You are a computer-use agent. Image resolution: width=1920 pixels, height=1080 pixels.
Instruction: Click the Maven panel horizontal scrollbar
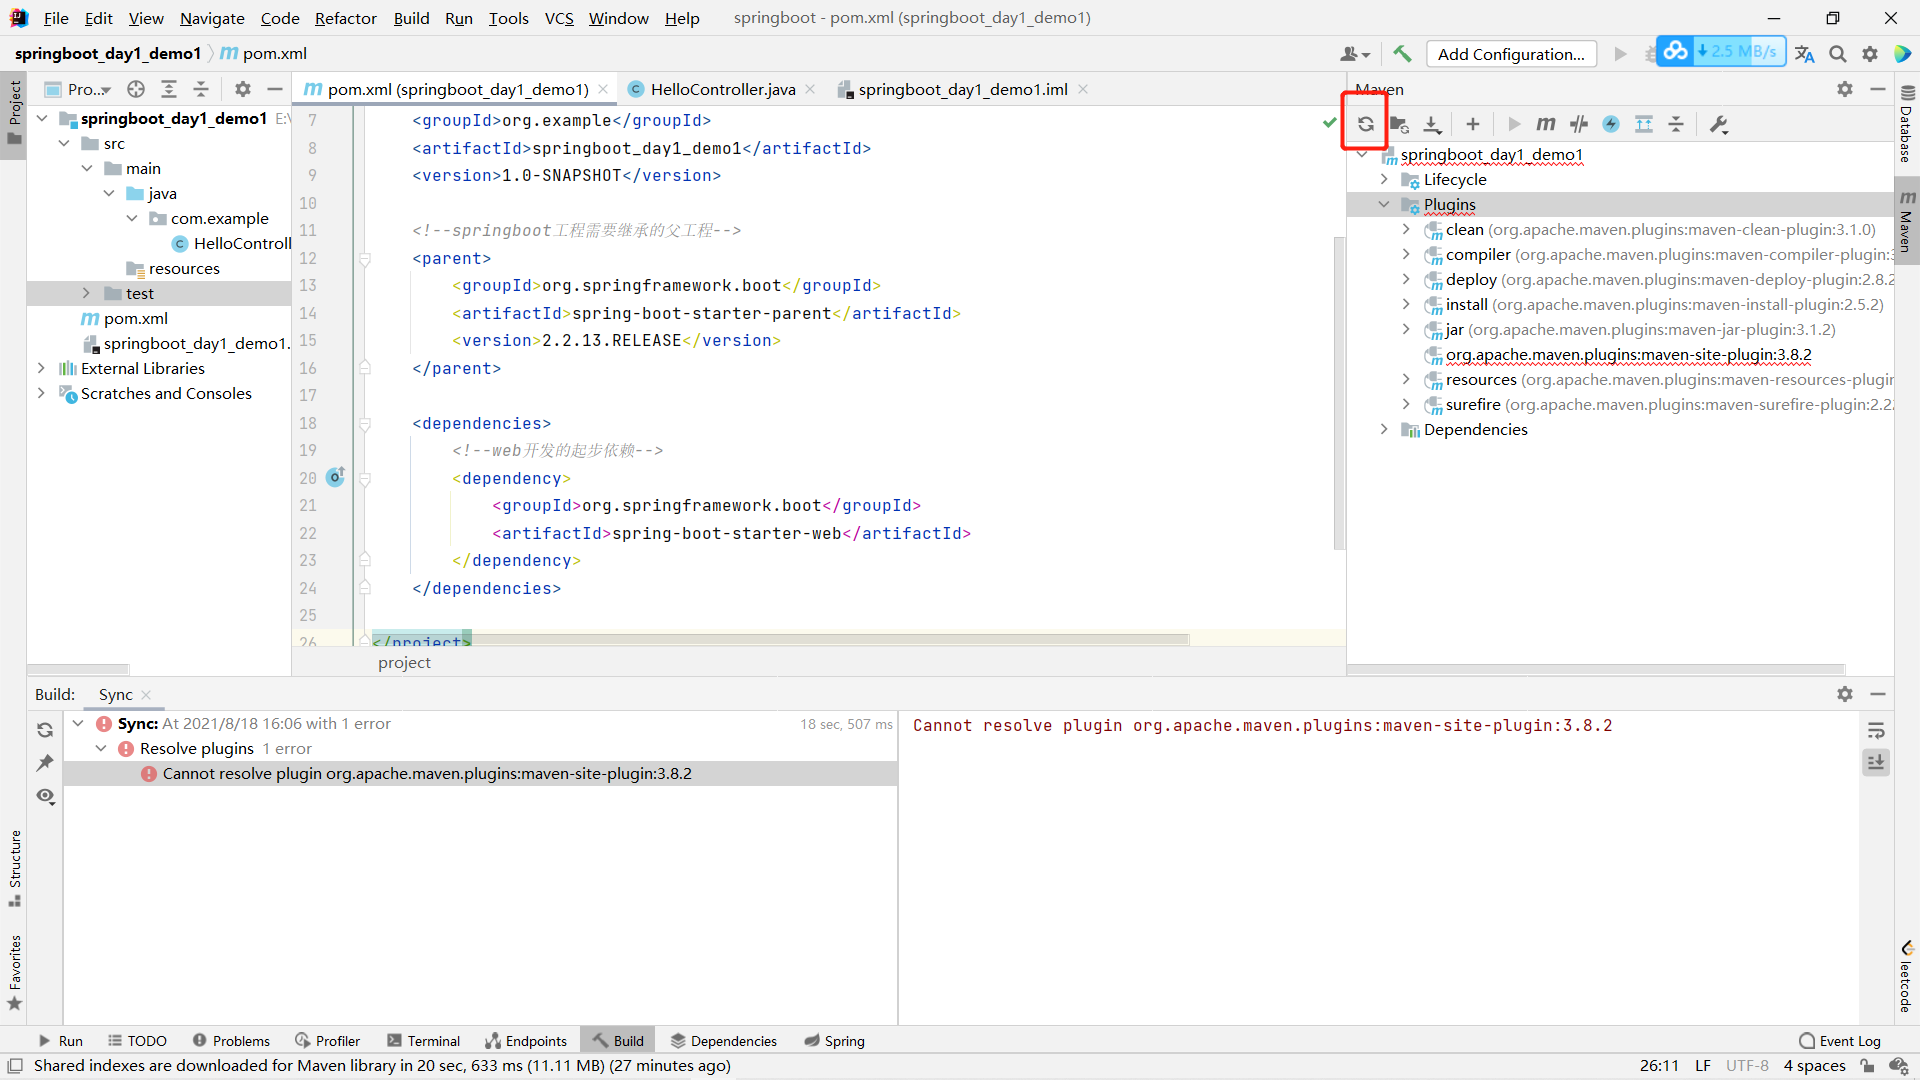[x=1596, y=669]
